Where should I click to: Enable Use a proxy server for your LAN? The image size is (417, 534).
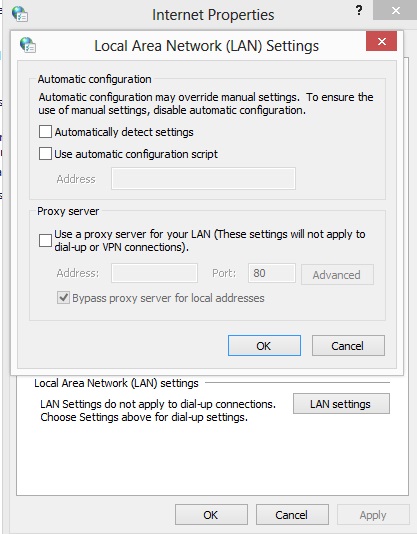(x=45, y=240)
